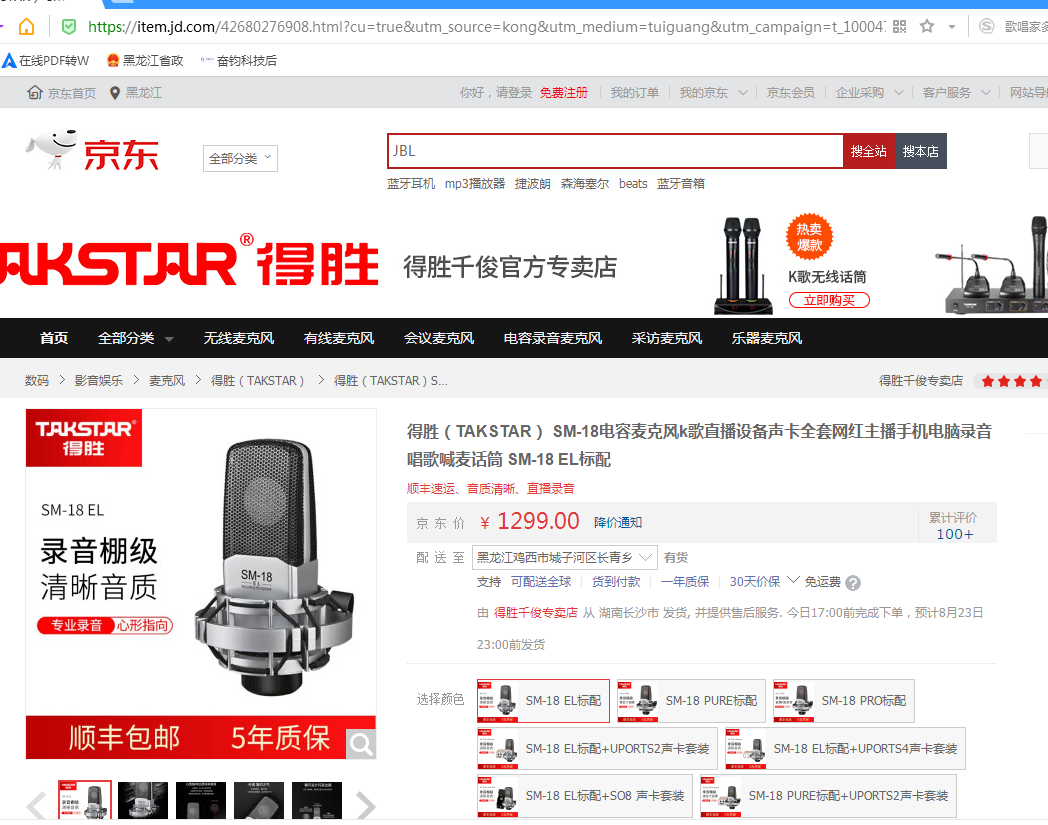This screenshot has width=1048, height=825.
Task: Click 免费注册 register link
Action: 563,93
